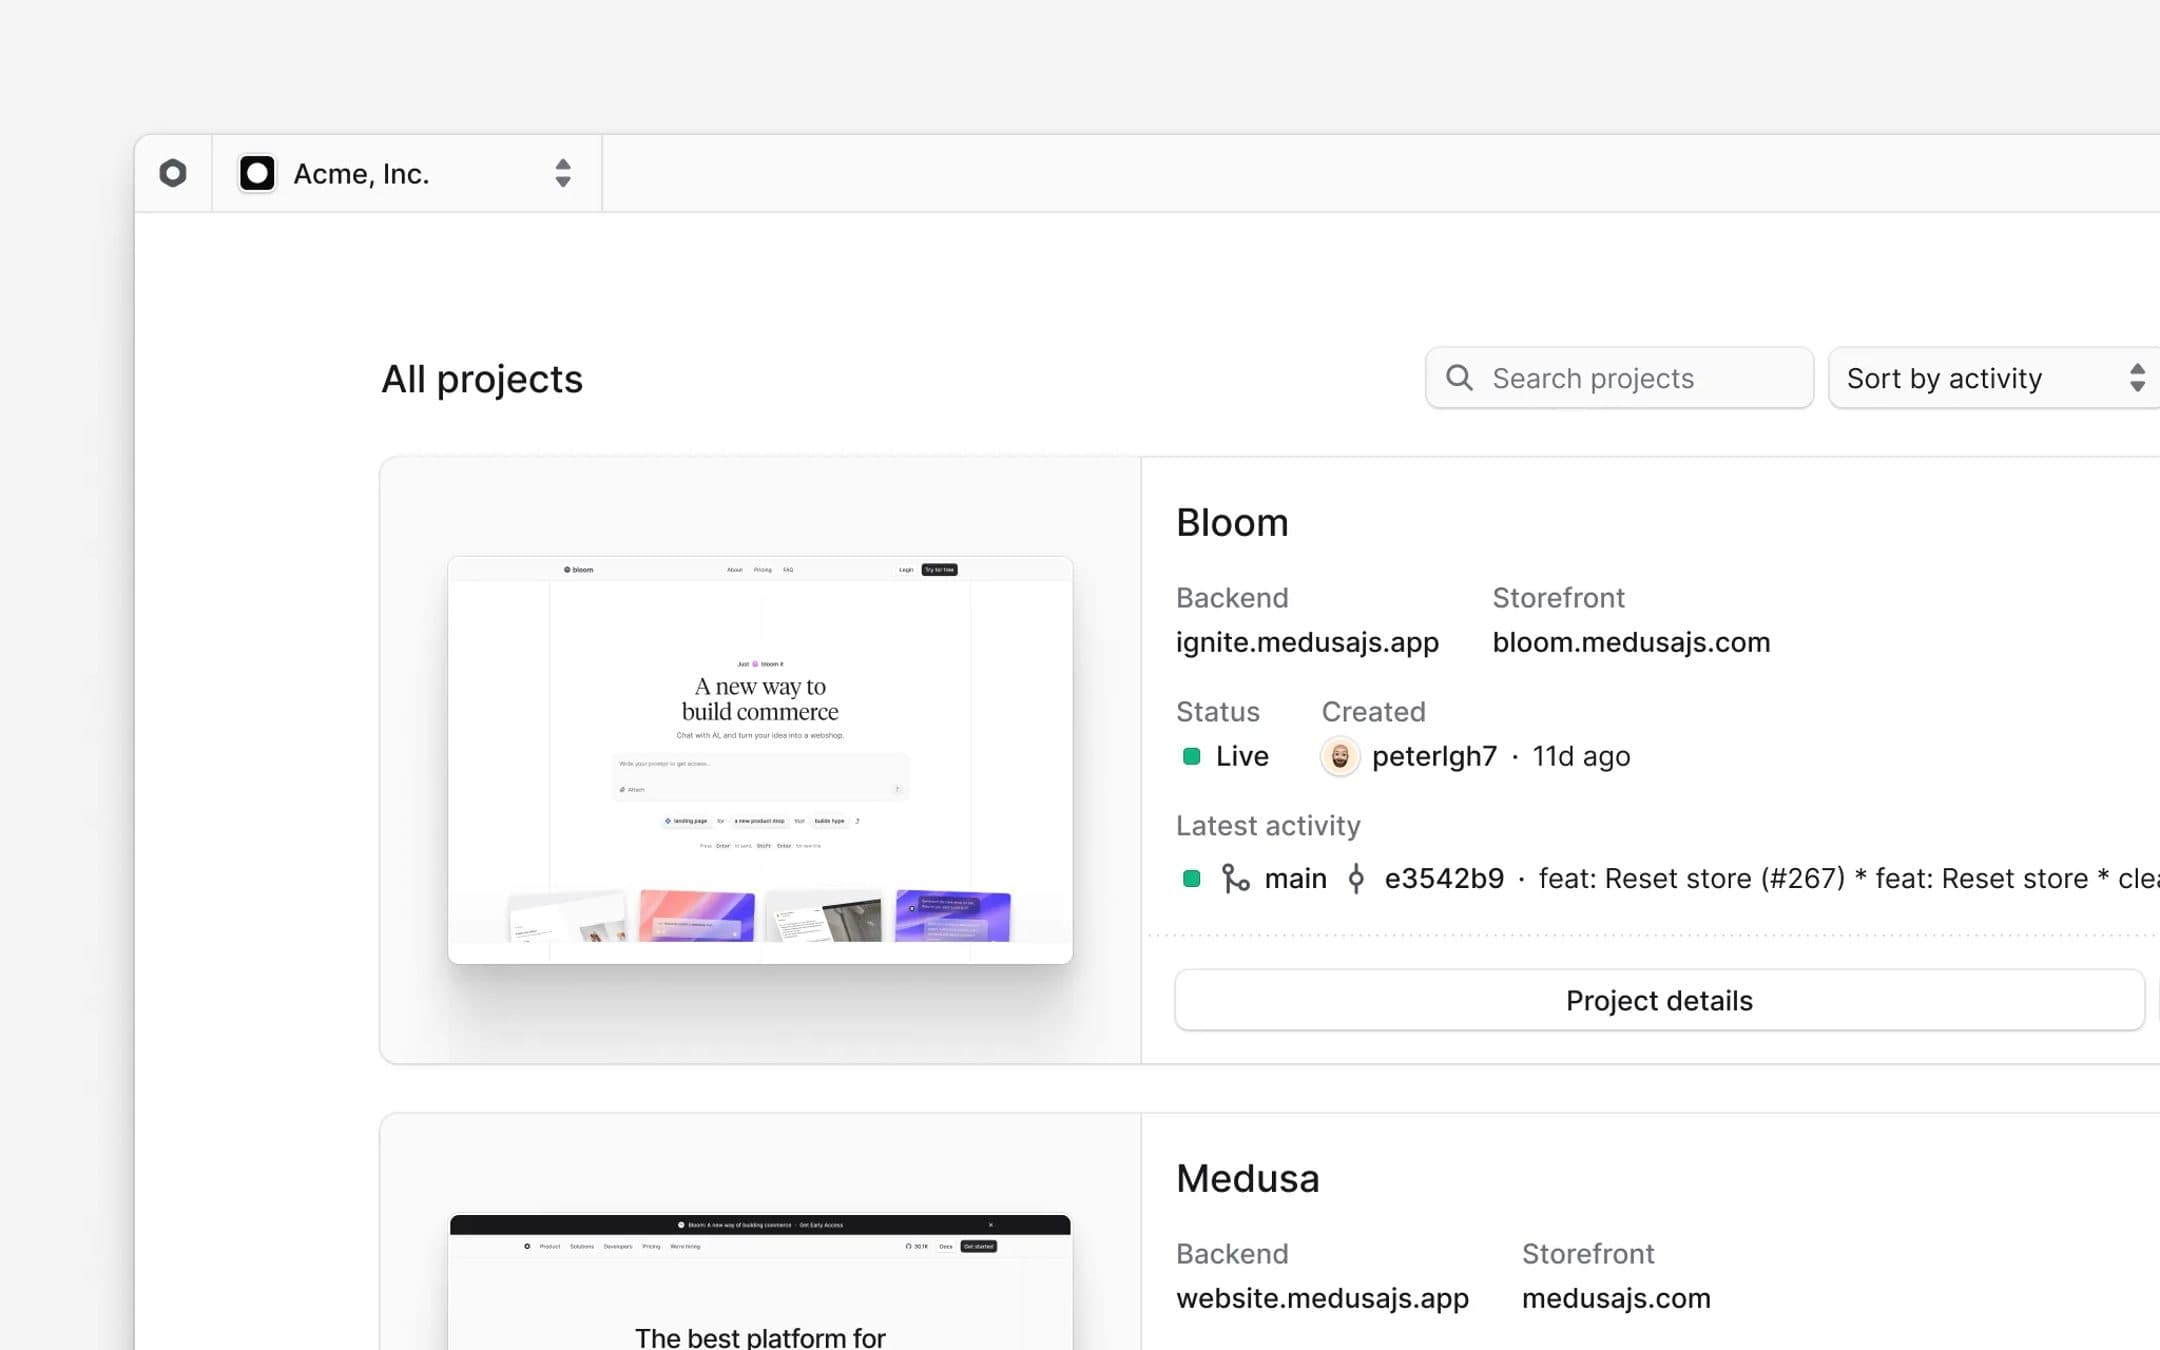Click peterlgh7's avatar image
Image resolution: width=2160 pixels, height=1350 pixels.
[x=1340, y=756]
